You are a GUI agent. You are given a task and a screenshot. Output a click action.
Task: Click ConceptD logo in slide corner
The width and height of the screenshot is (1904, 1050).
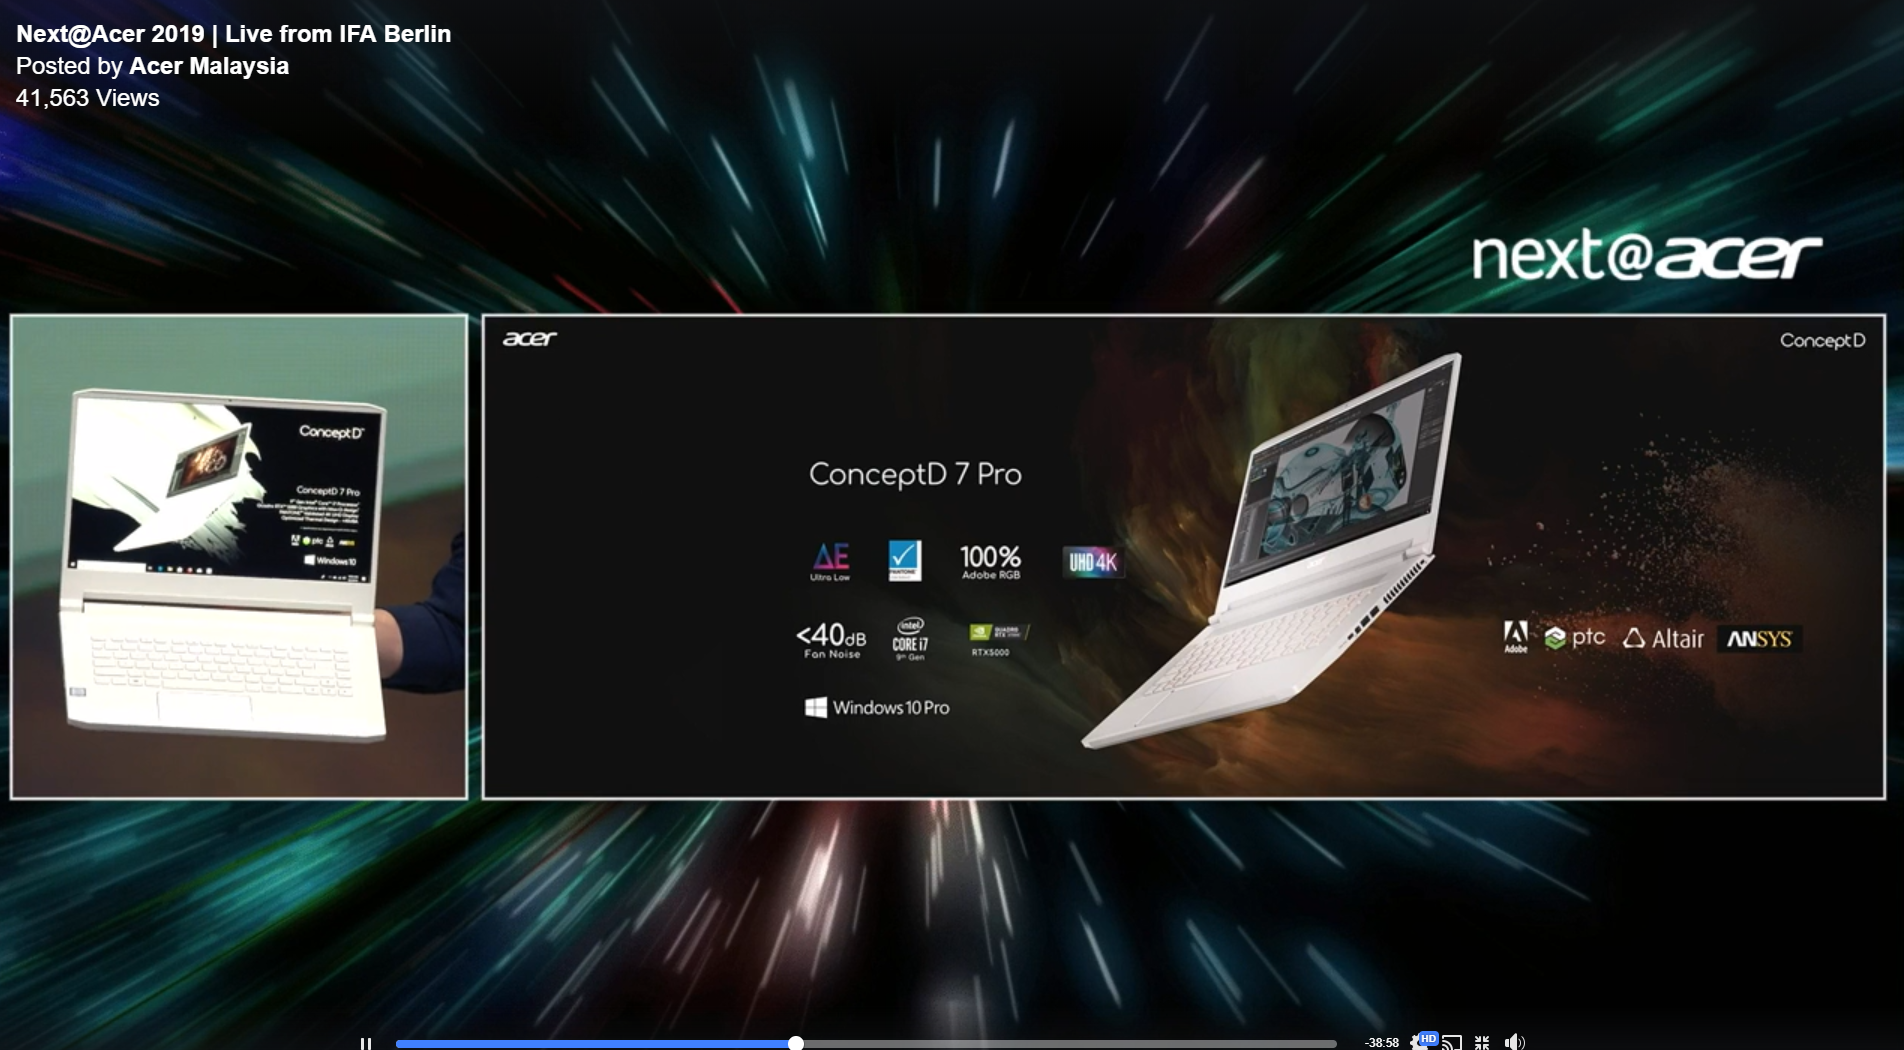(1822, 341)
